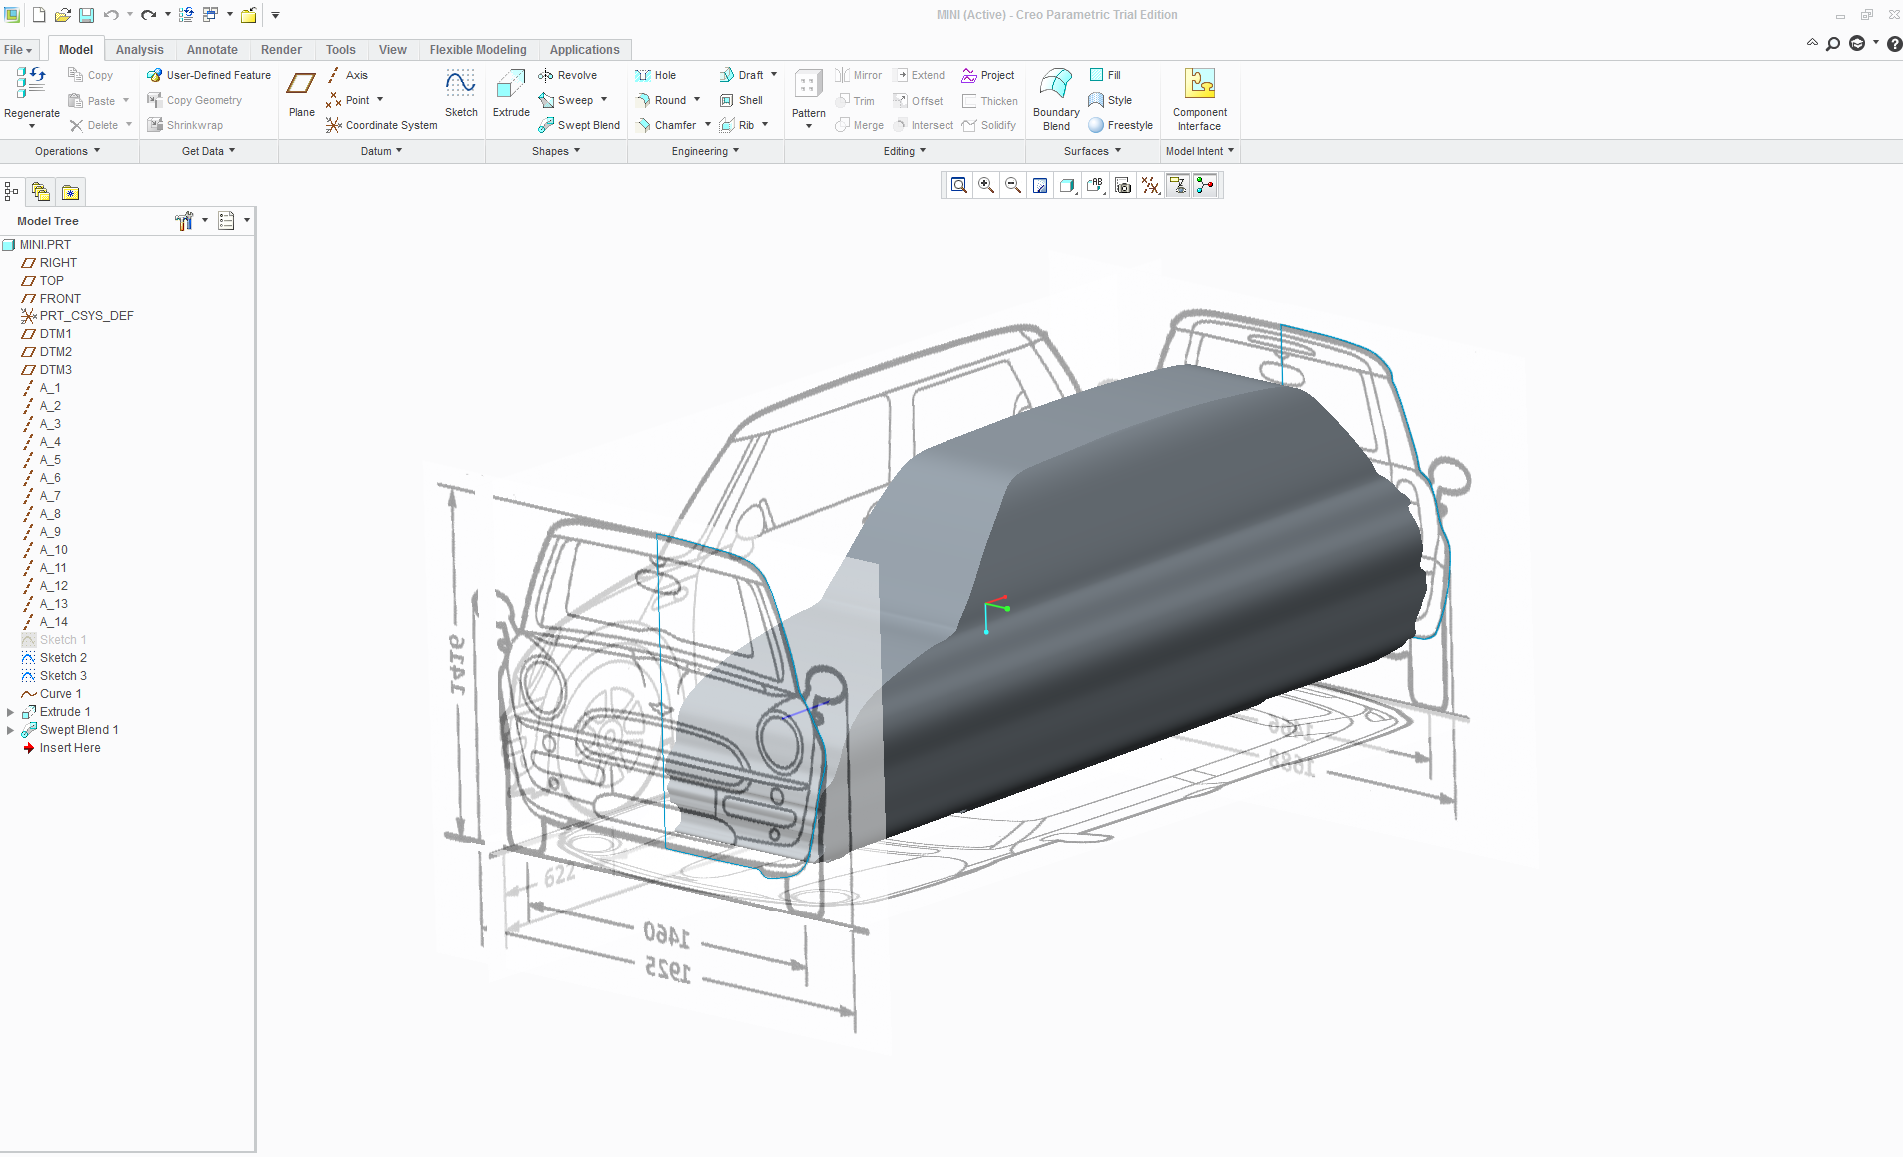This screenshot has width=1903, height=1157.
Task: Expand the Extrude 1 feature
Action: click(10, 712)
